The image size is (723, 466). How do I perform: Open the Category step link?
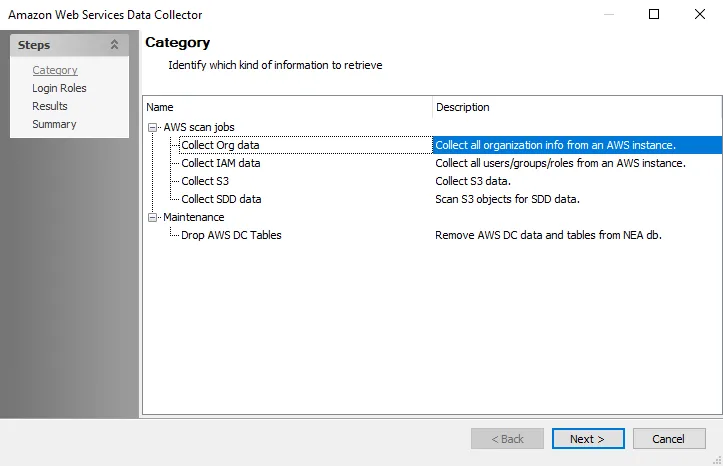pyautogui.click(x=55, y=70)
